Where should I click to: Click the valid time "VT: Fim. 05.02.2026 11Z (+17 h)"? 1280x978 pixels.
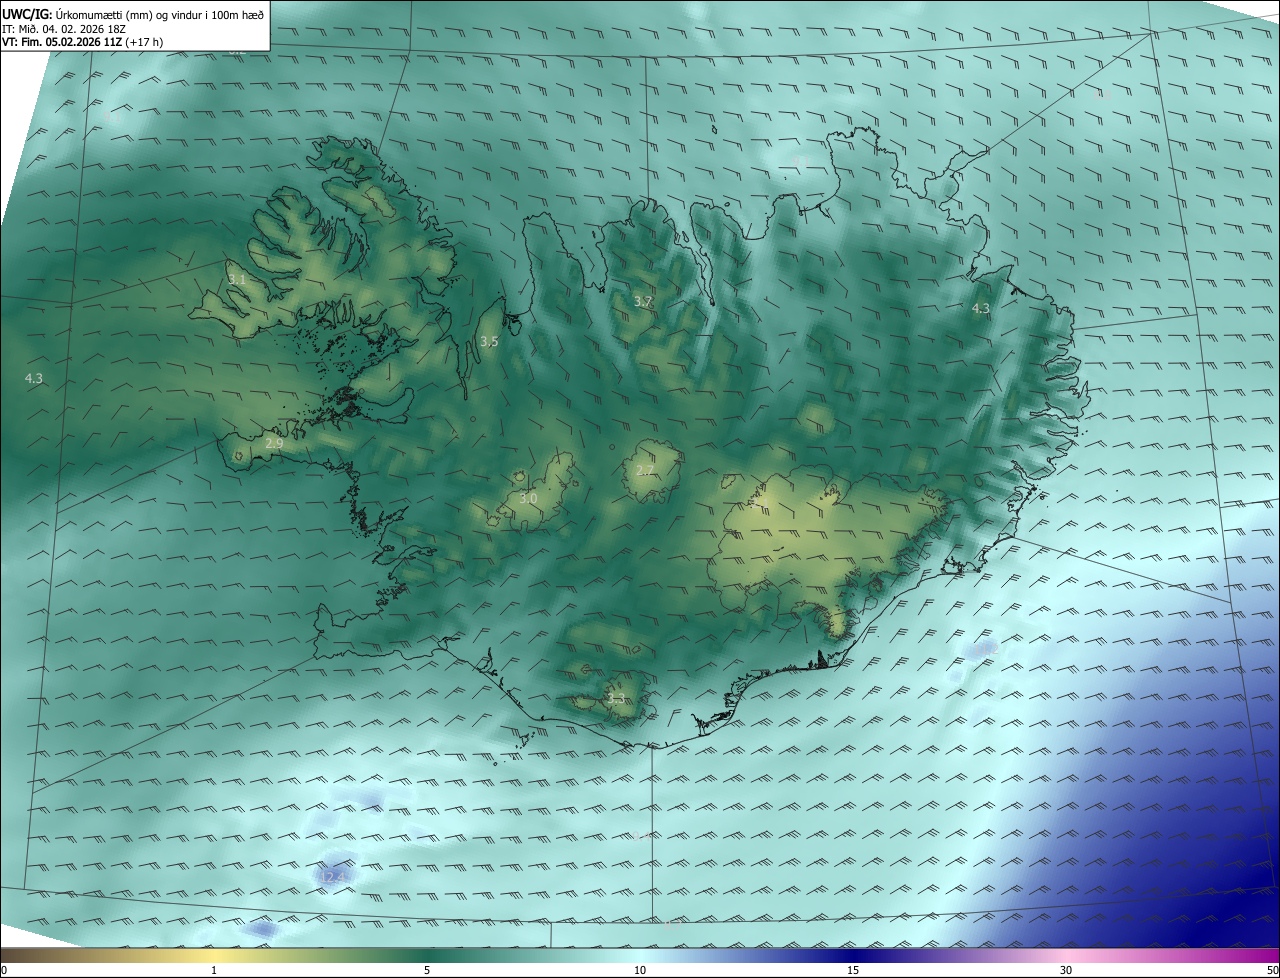pos(82,43)
